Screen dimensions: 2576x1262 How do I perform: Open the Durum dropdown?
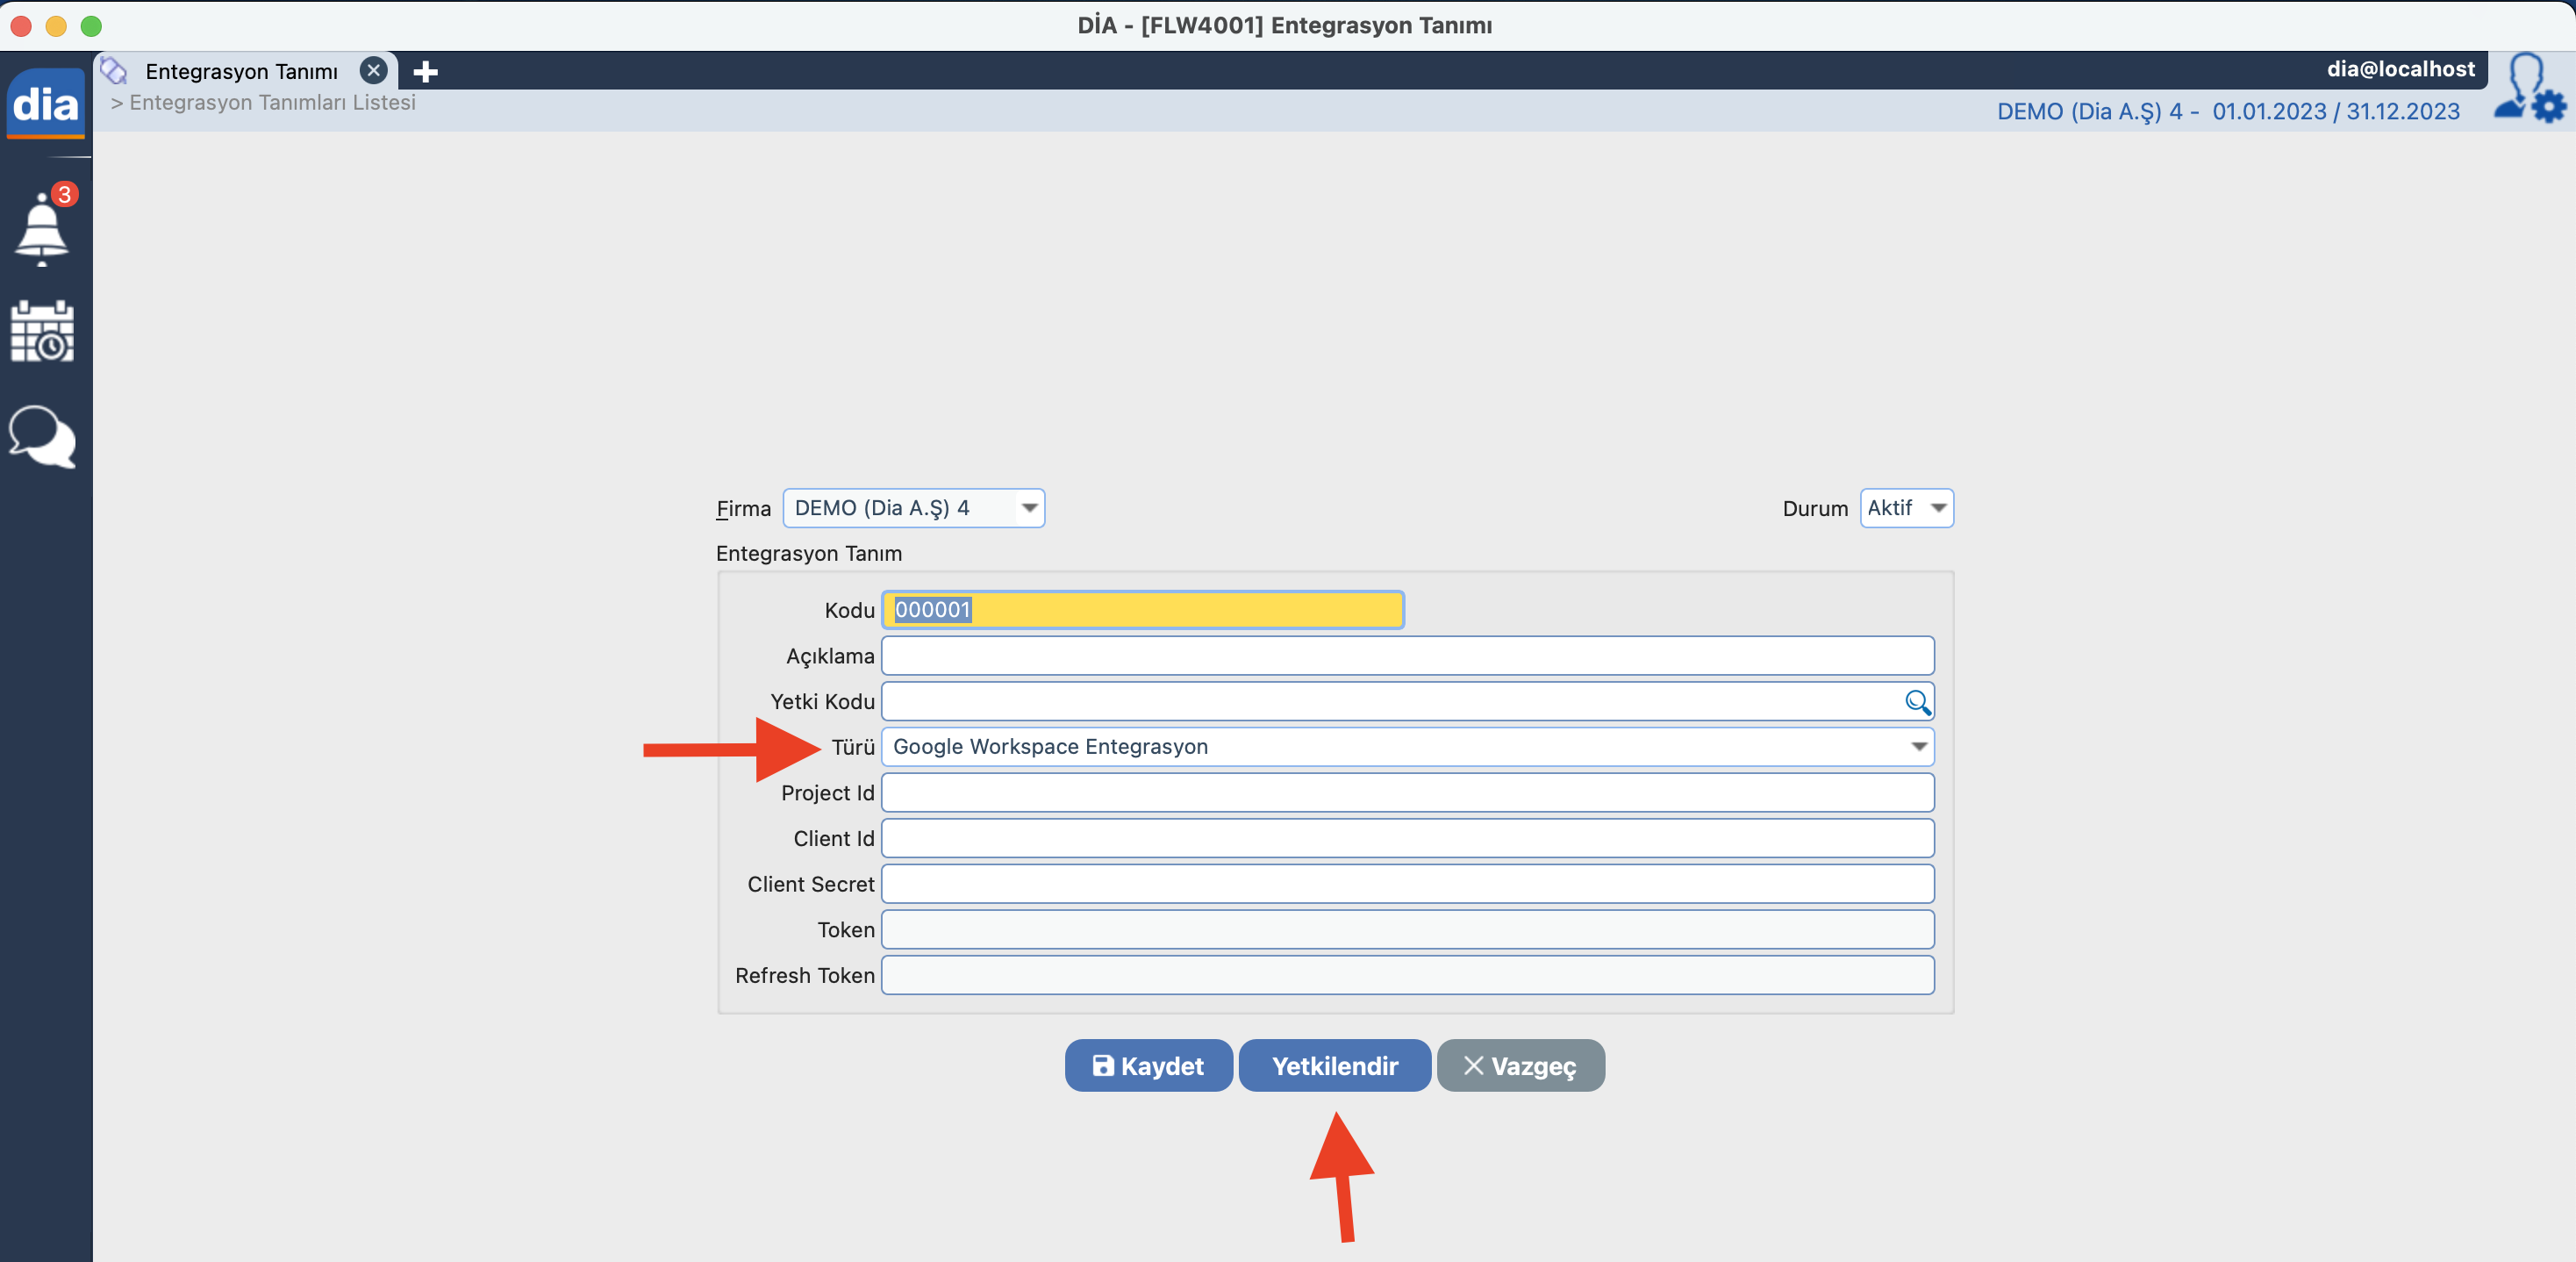point(1937,508)
